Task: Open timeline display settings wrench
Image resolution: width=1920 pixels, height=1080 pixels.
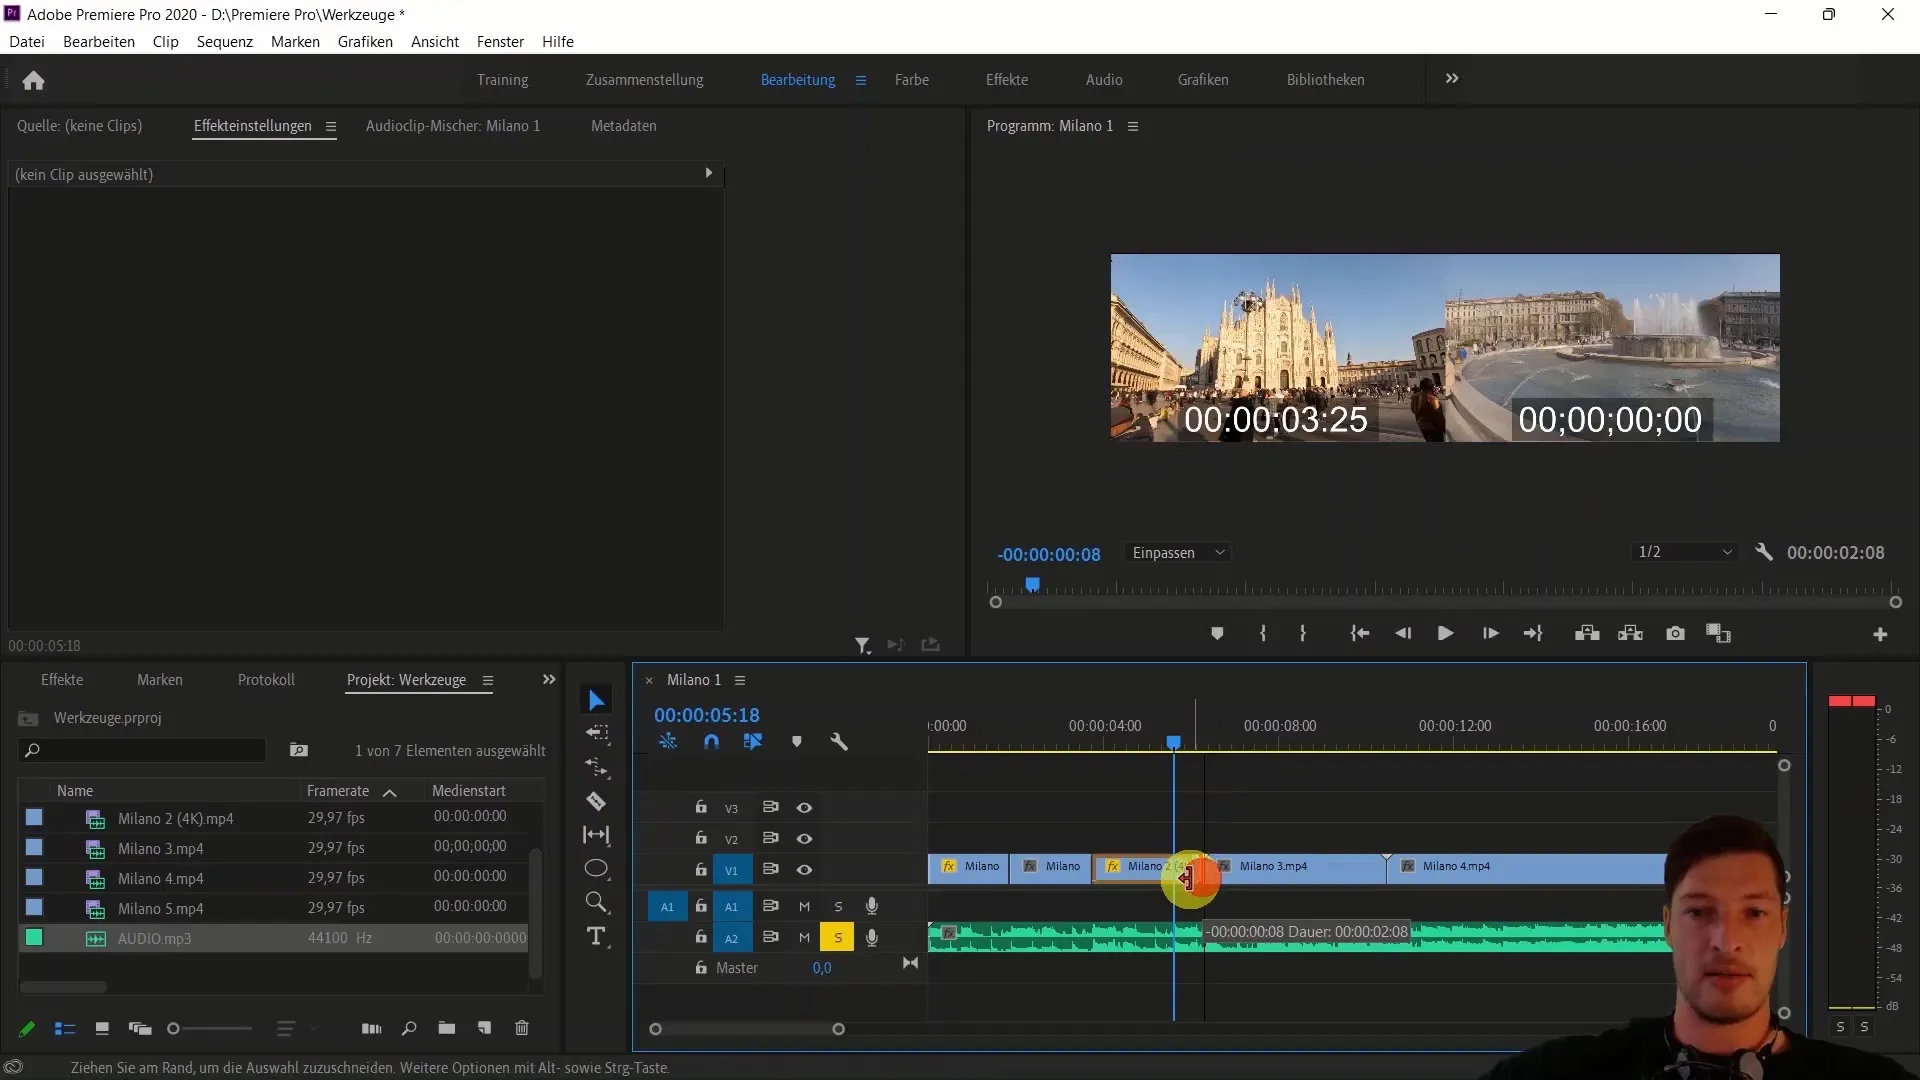Action: click(x=839, y=742)
